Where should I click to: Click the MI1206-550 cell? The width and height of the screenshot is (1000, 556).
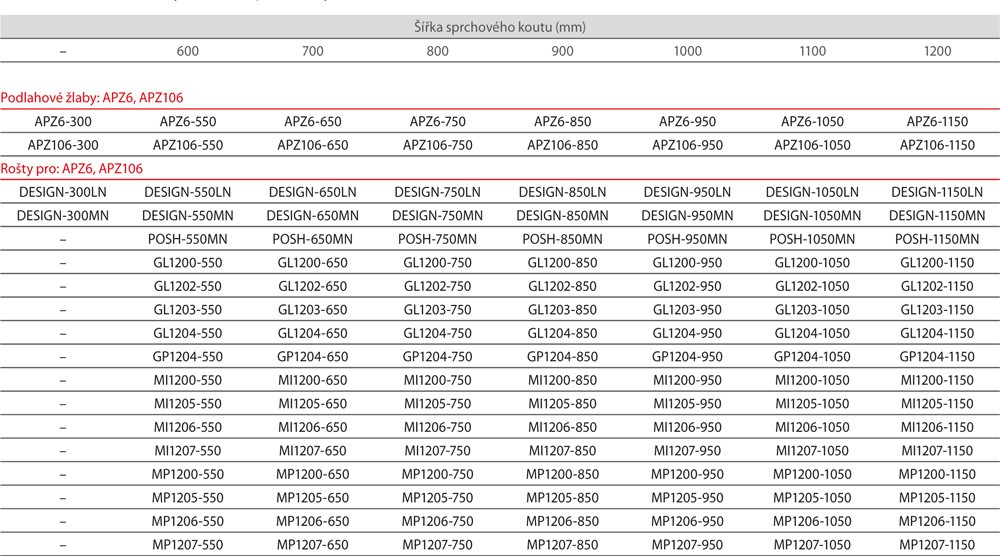187,427
